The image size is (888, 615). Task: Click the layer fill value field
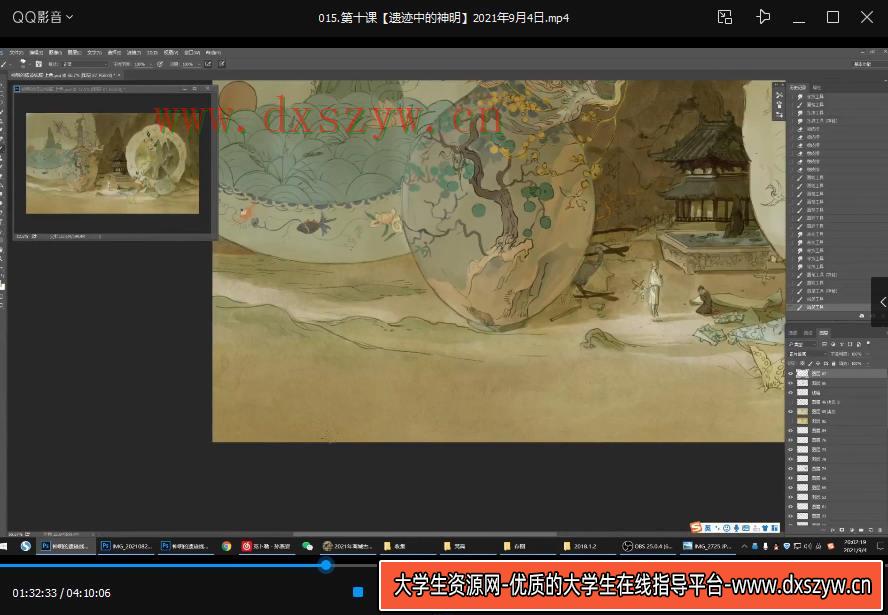point(857,364)
